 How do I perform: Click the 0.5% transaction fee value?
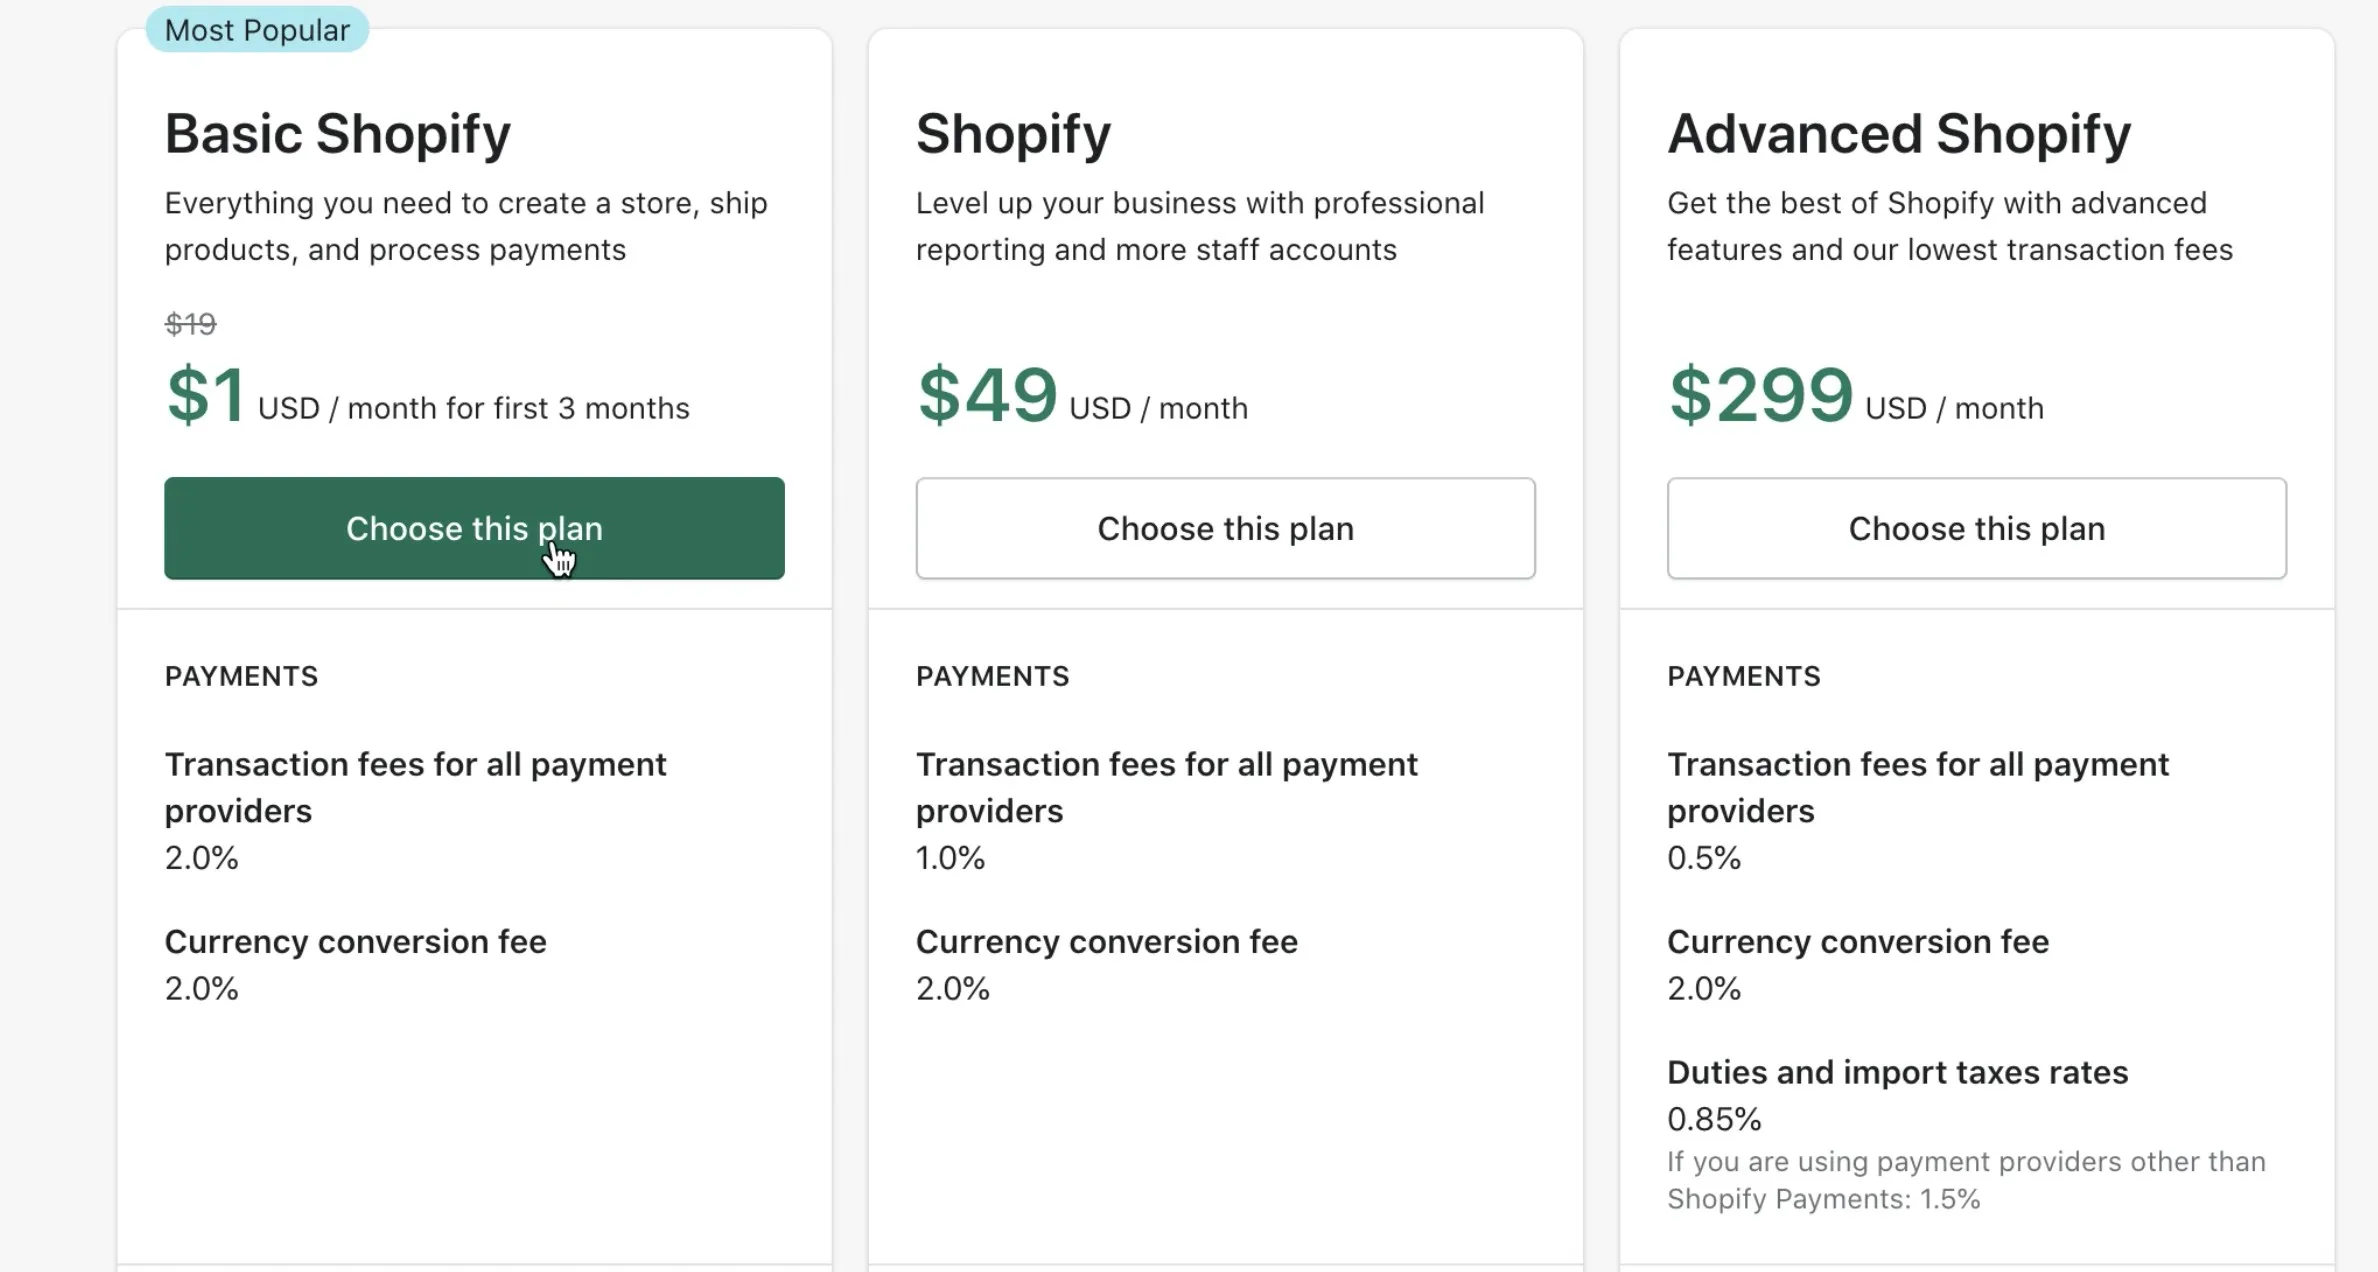pyautogui.click(x=1703, y=858)
